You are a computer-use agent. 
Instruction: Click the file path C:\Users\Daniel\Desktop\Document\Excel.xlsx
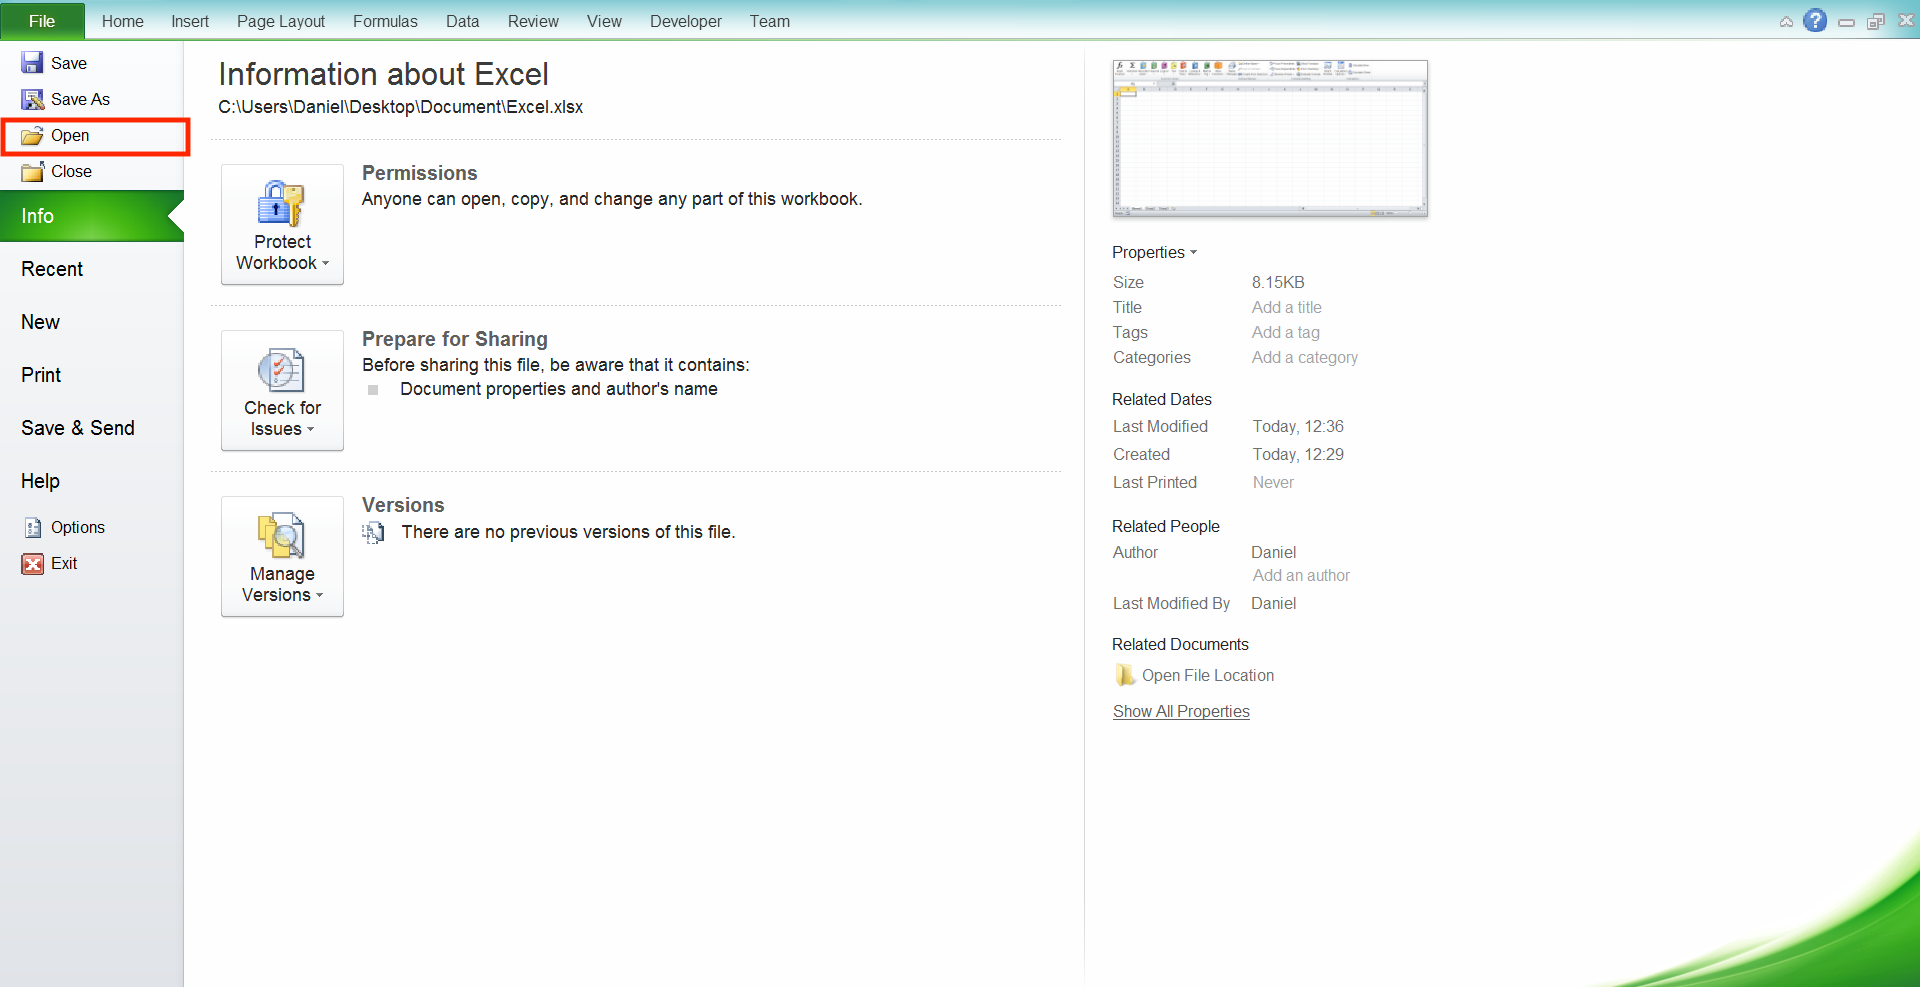[x=400, y=107]
